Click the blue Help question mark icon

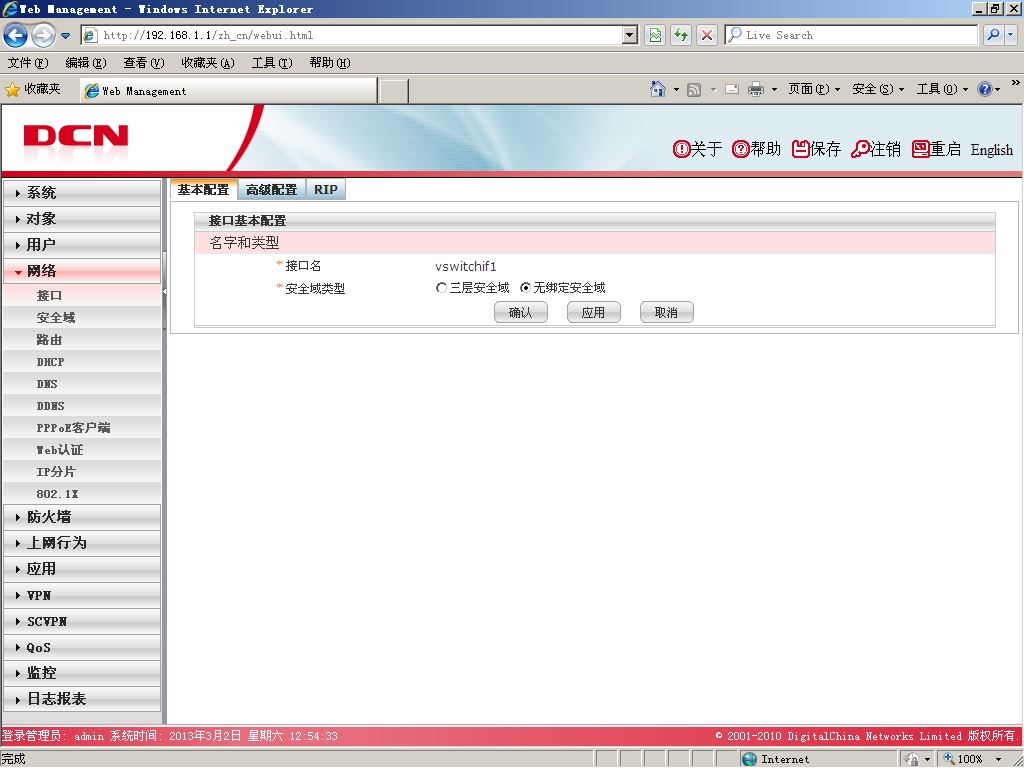985,89
